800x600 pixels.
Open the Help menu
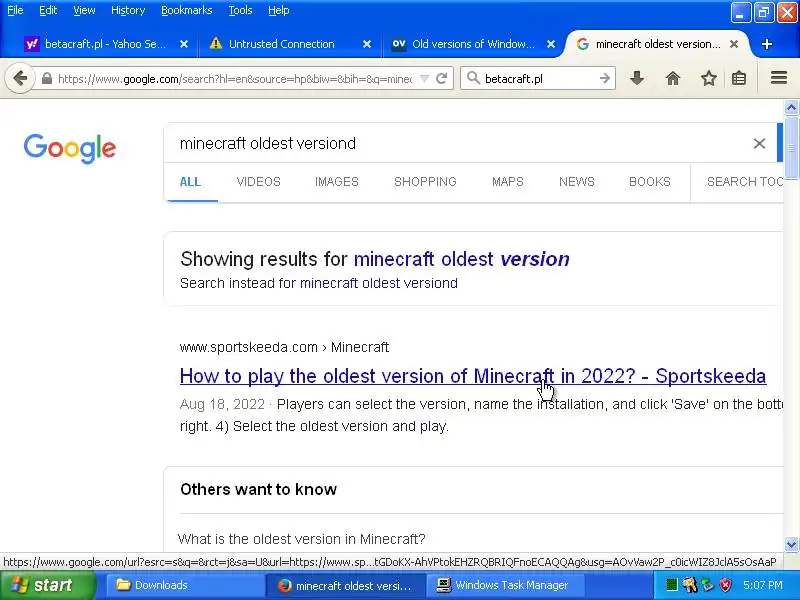pyautogui.click(x=279, y=10)
